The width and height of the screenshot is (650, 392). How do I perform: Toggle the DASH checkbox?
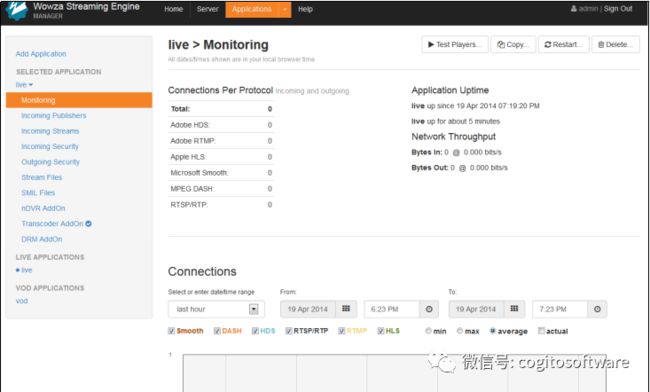pos(217,331)
